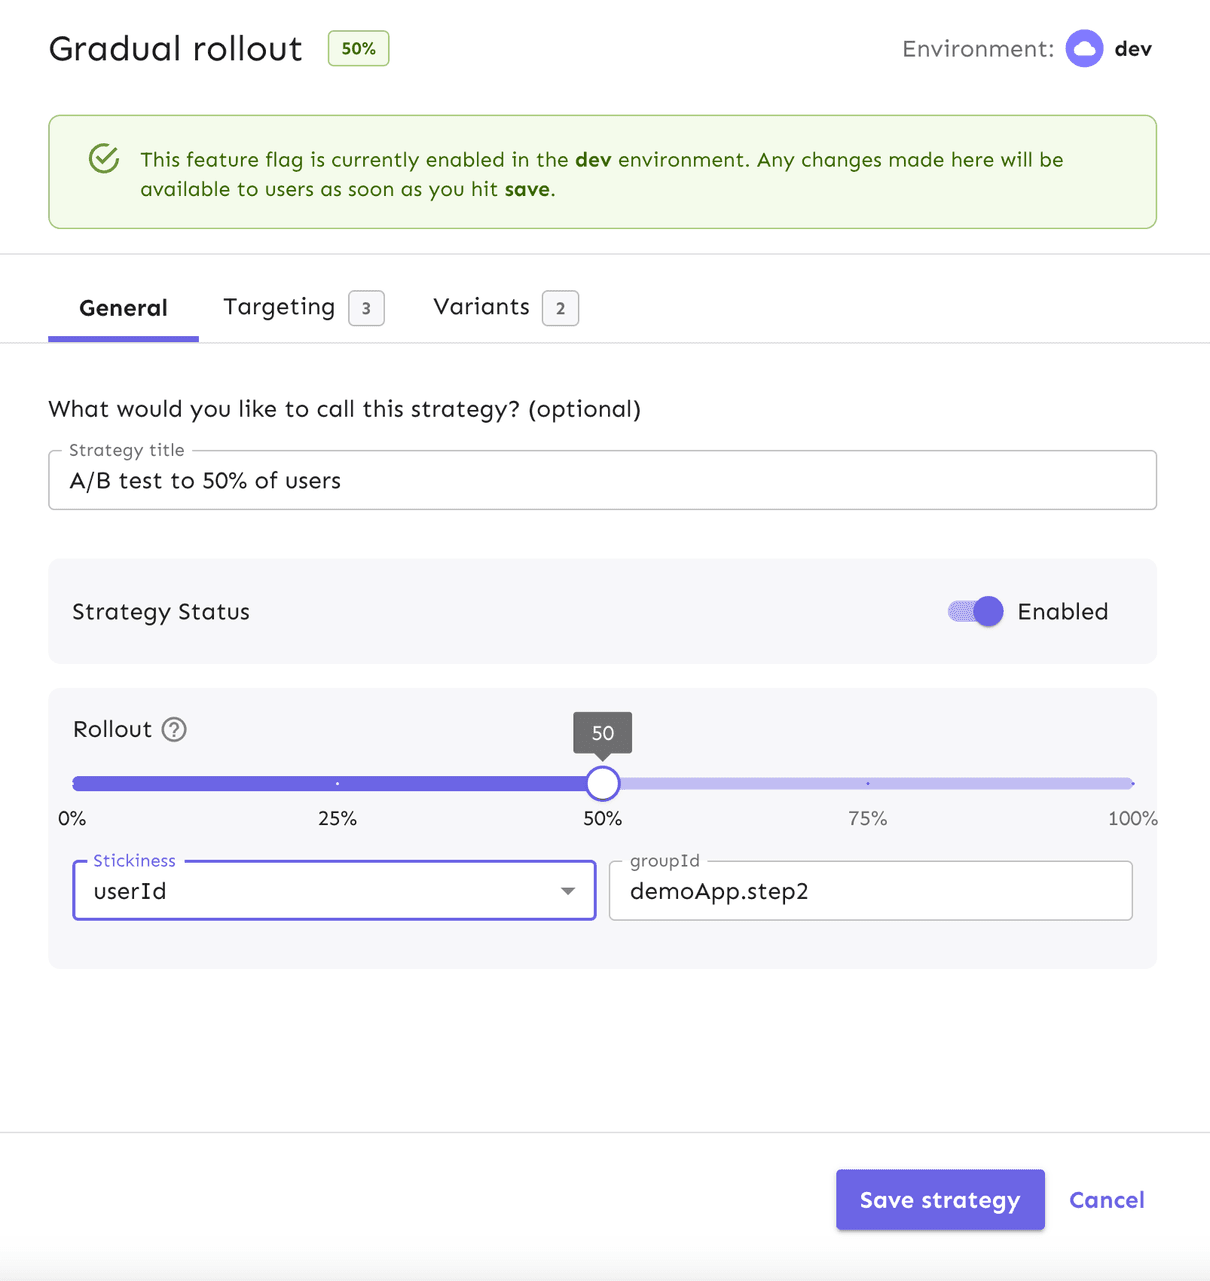1210x1281 pixels.
Task: Click the groupId input field
Action: [x=870, y=891]
